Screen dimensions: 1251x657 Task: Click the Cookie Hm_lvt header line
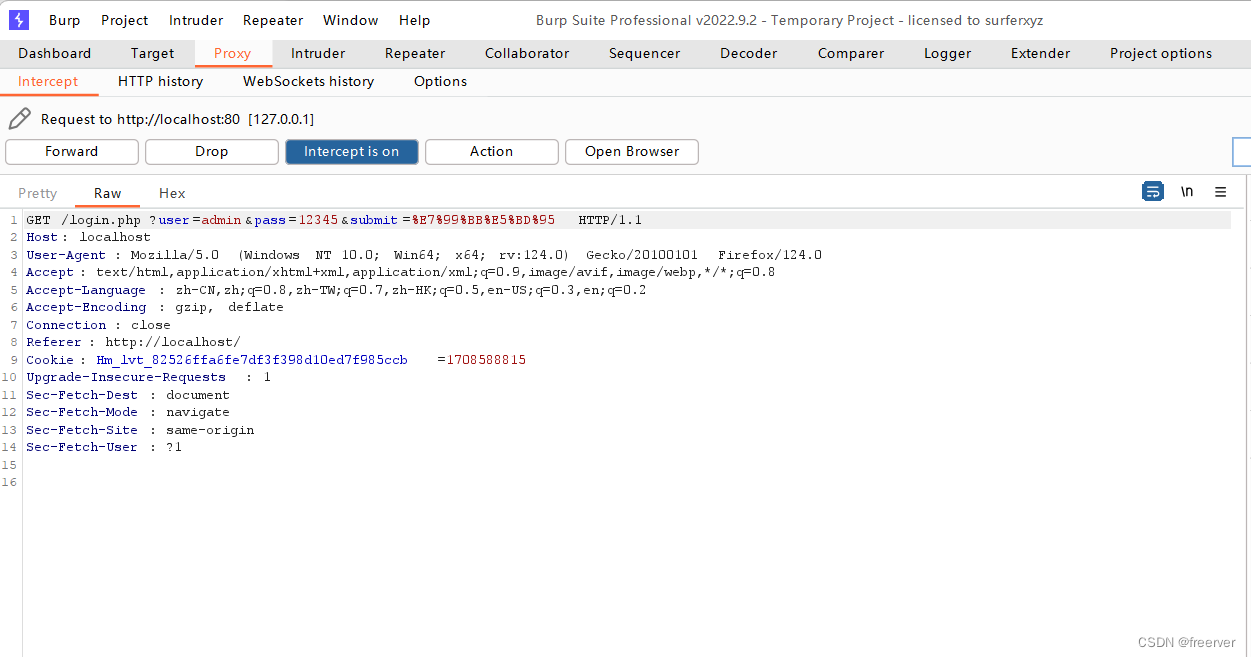[x=276, y=360]
